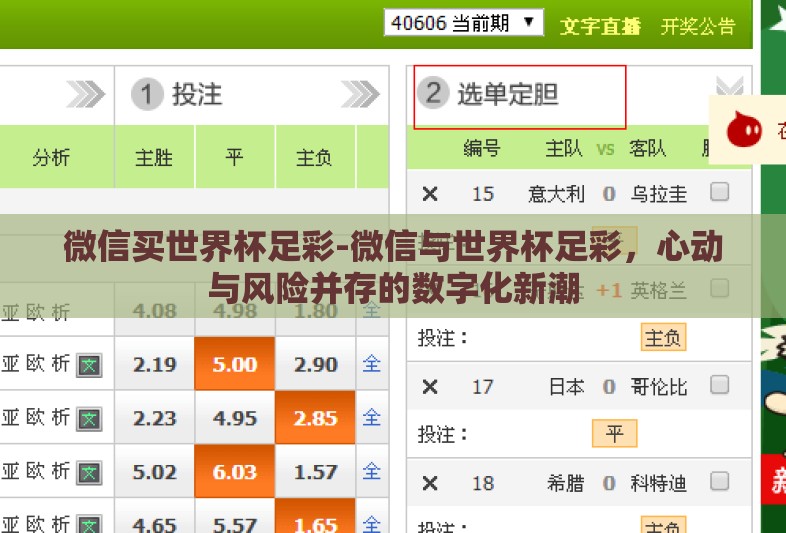Select the 4.95 draw odds

coord(235,417)
